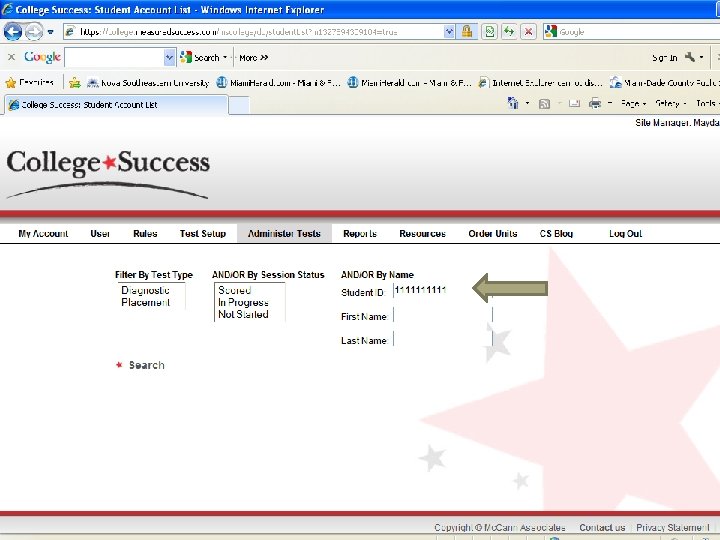
Task: Click the browser Forward arrow button
Action: [x=34, y=32]
